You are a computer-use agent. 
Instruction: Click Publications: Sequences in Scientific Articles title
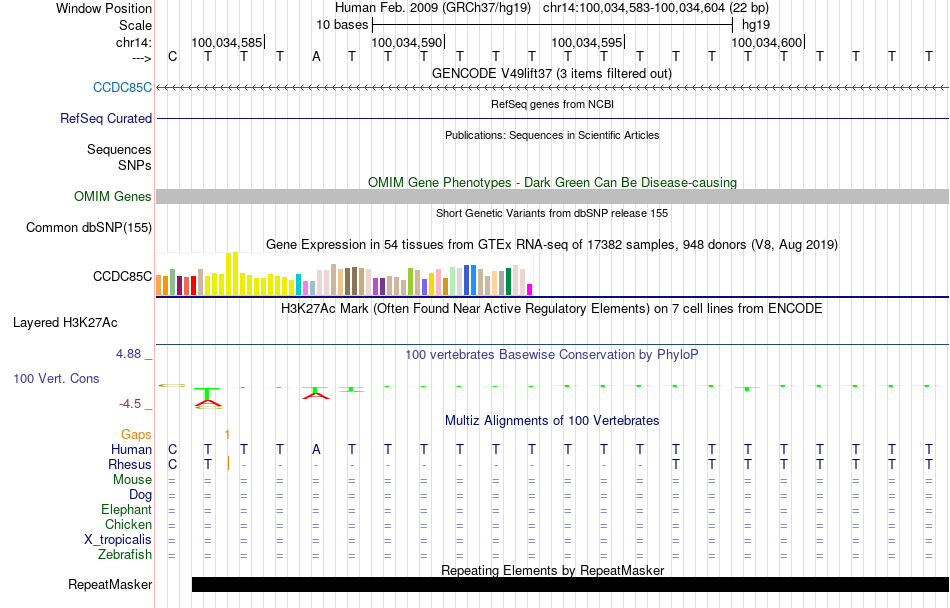pos(552,135)
